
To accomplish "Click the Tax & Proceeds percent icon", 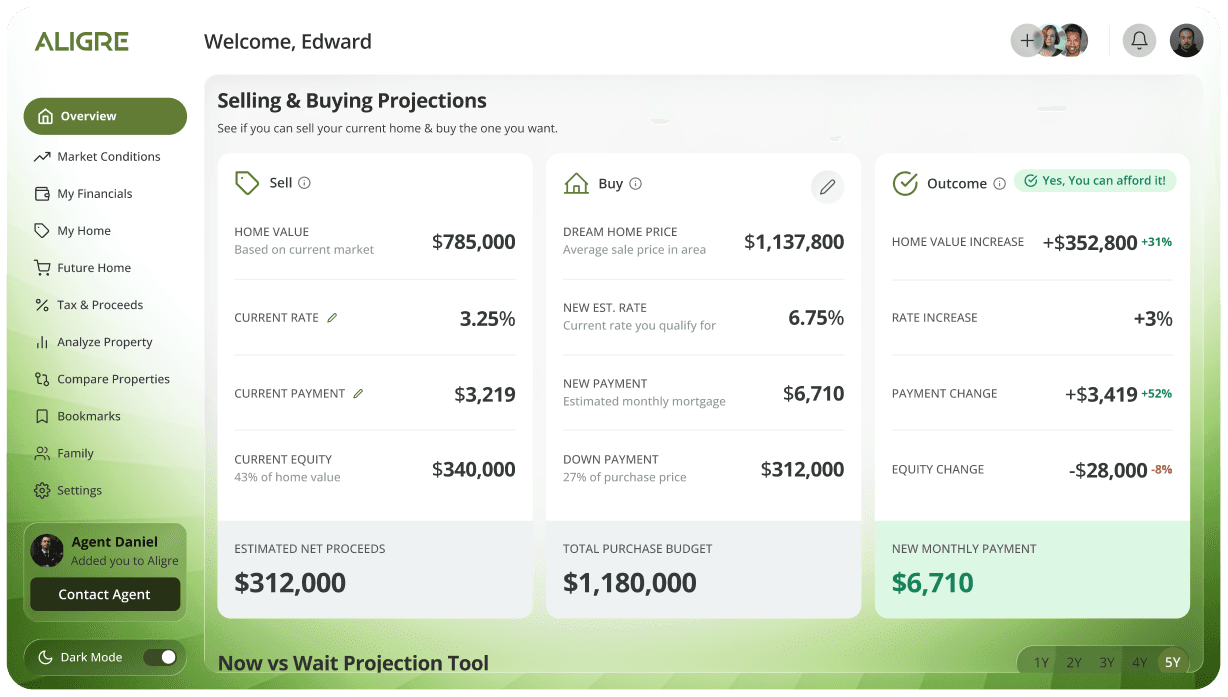I will pyautogui.click(x=42, y=305).
